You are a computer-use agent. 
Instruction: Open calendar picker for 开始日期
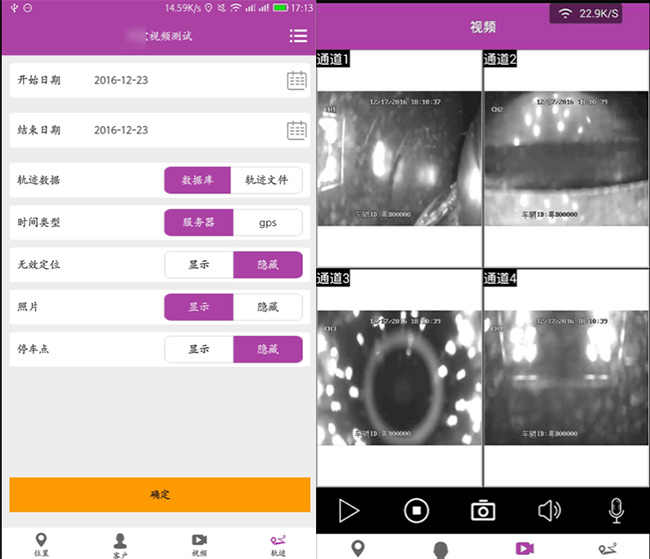(x=296, y=80)
